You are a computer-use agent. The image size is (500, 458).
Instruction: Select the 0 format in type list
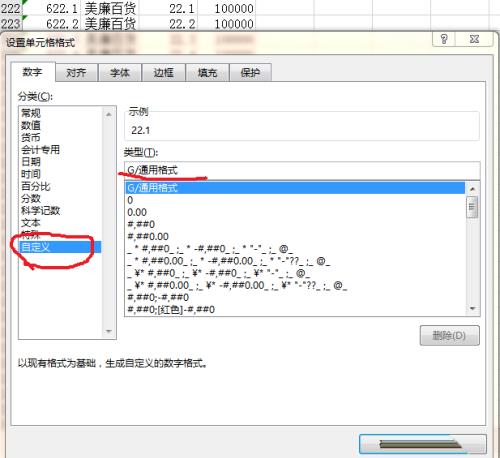click(x=295, y=200)
